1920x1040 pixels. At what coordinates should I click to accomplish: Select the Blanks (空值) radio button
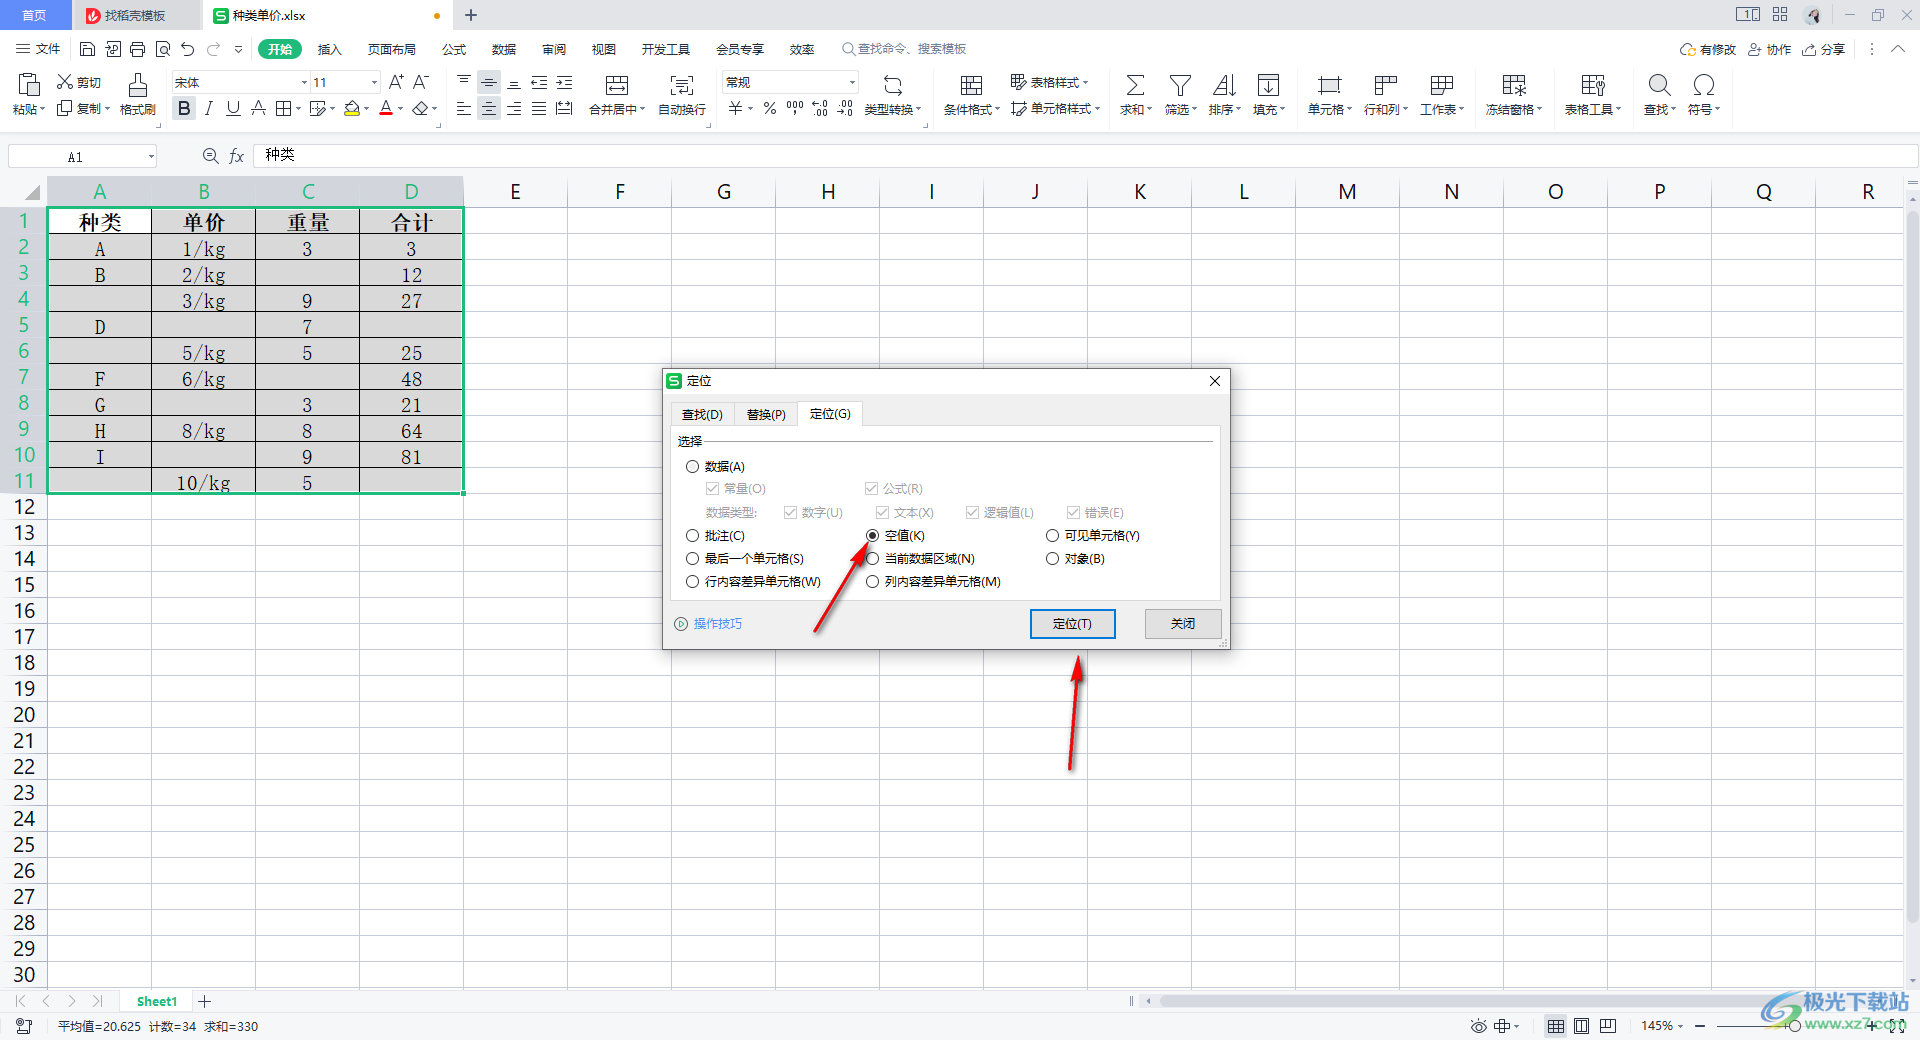(872, 536)
